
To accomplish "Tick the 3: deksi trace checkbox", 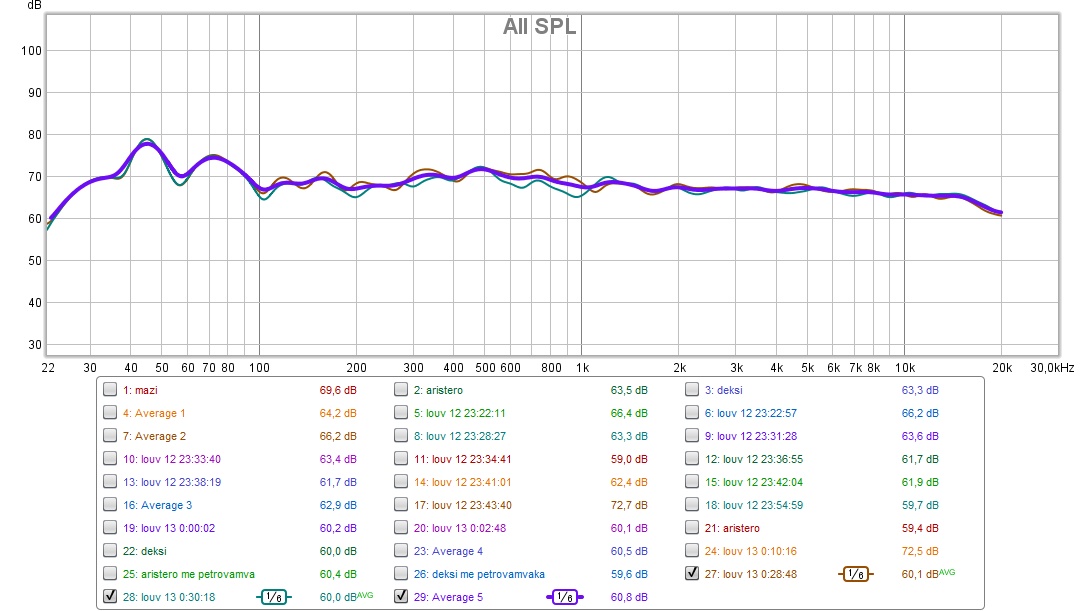I will [x=692, y=390].
